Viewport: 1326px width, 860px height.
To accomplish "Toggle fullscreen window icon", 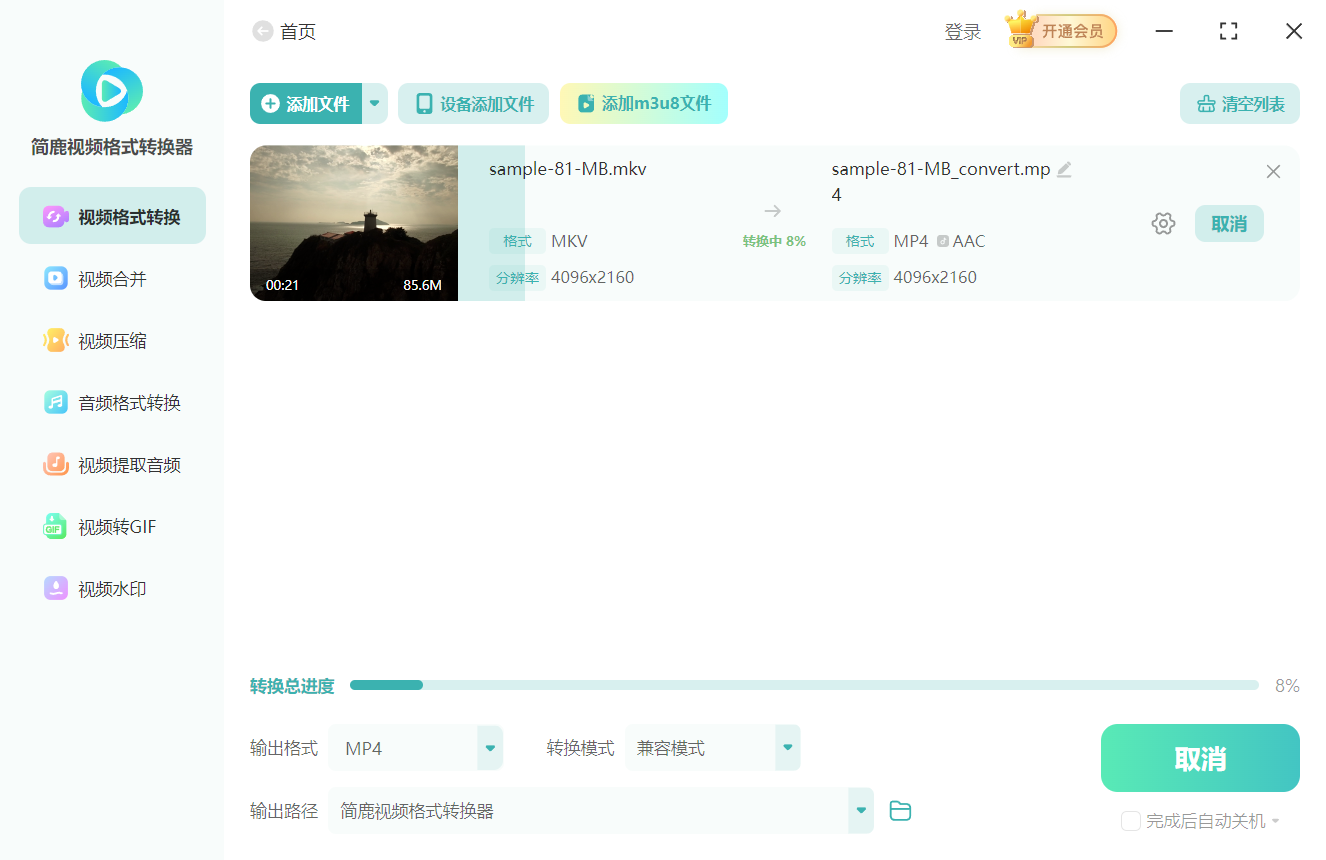I will (1229, 31).
